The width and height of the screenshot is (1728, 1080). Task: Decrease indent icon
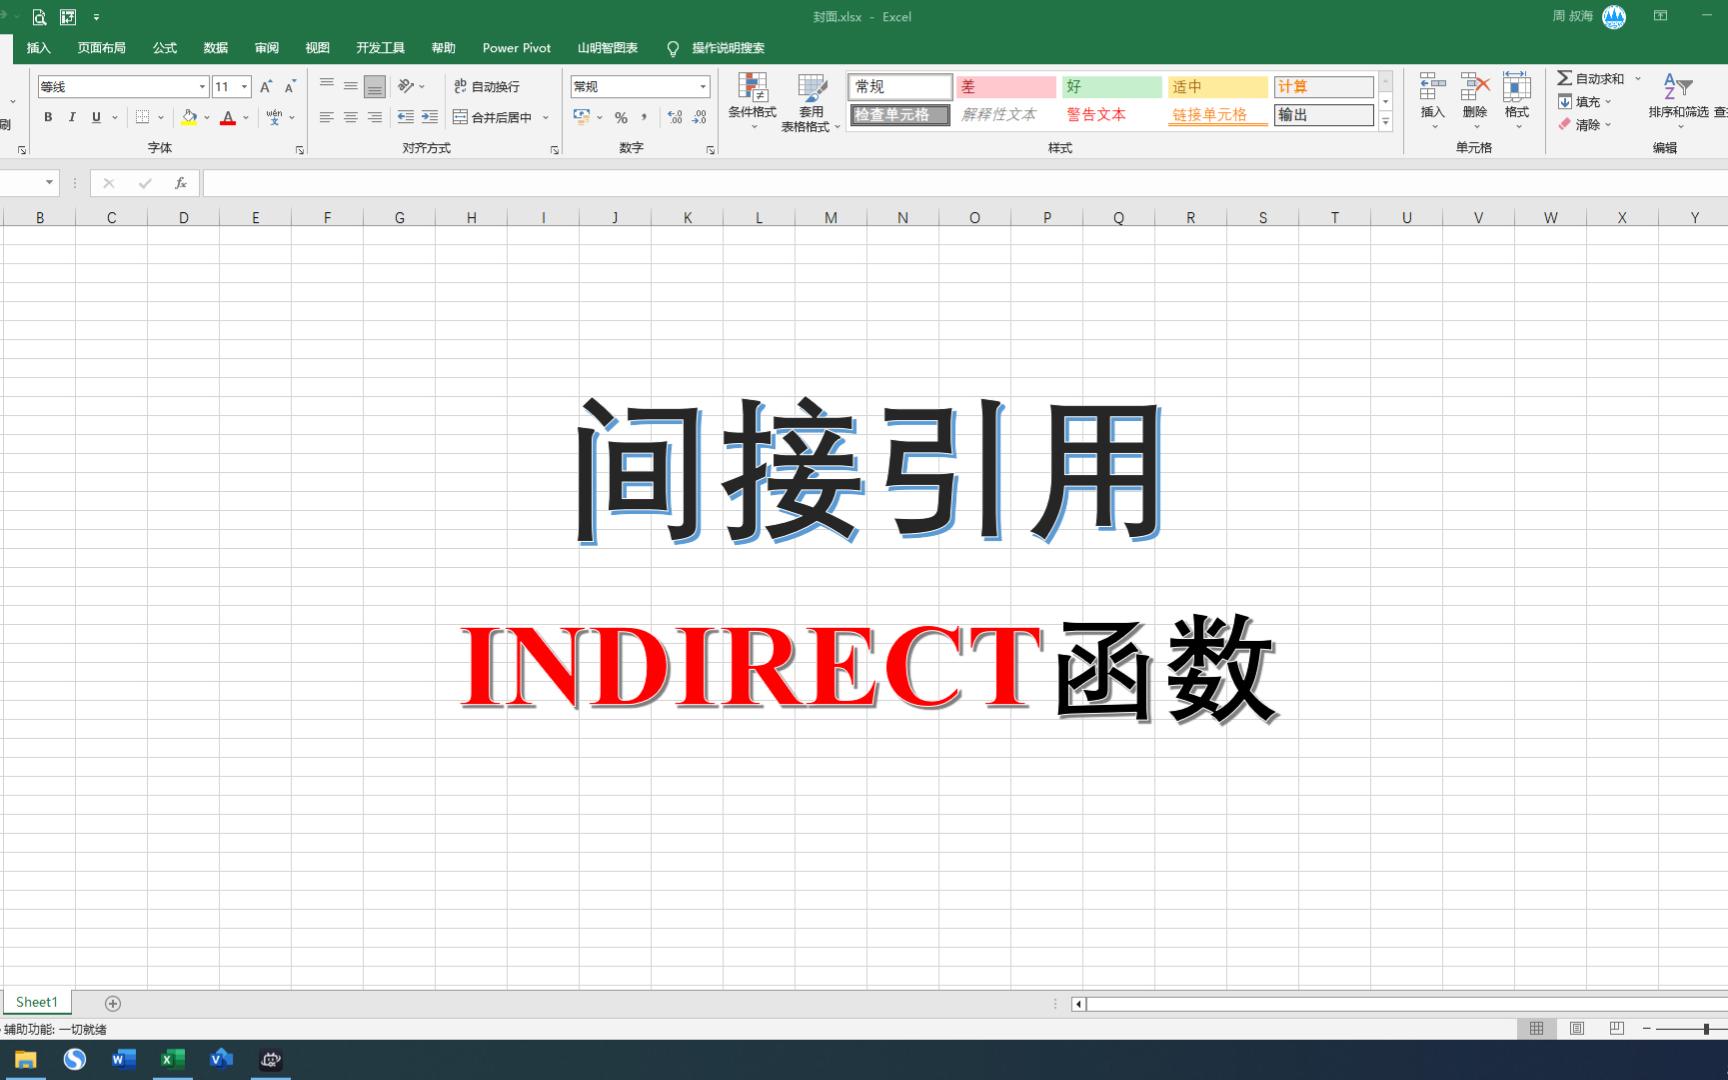point(405,117)
